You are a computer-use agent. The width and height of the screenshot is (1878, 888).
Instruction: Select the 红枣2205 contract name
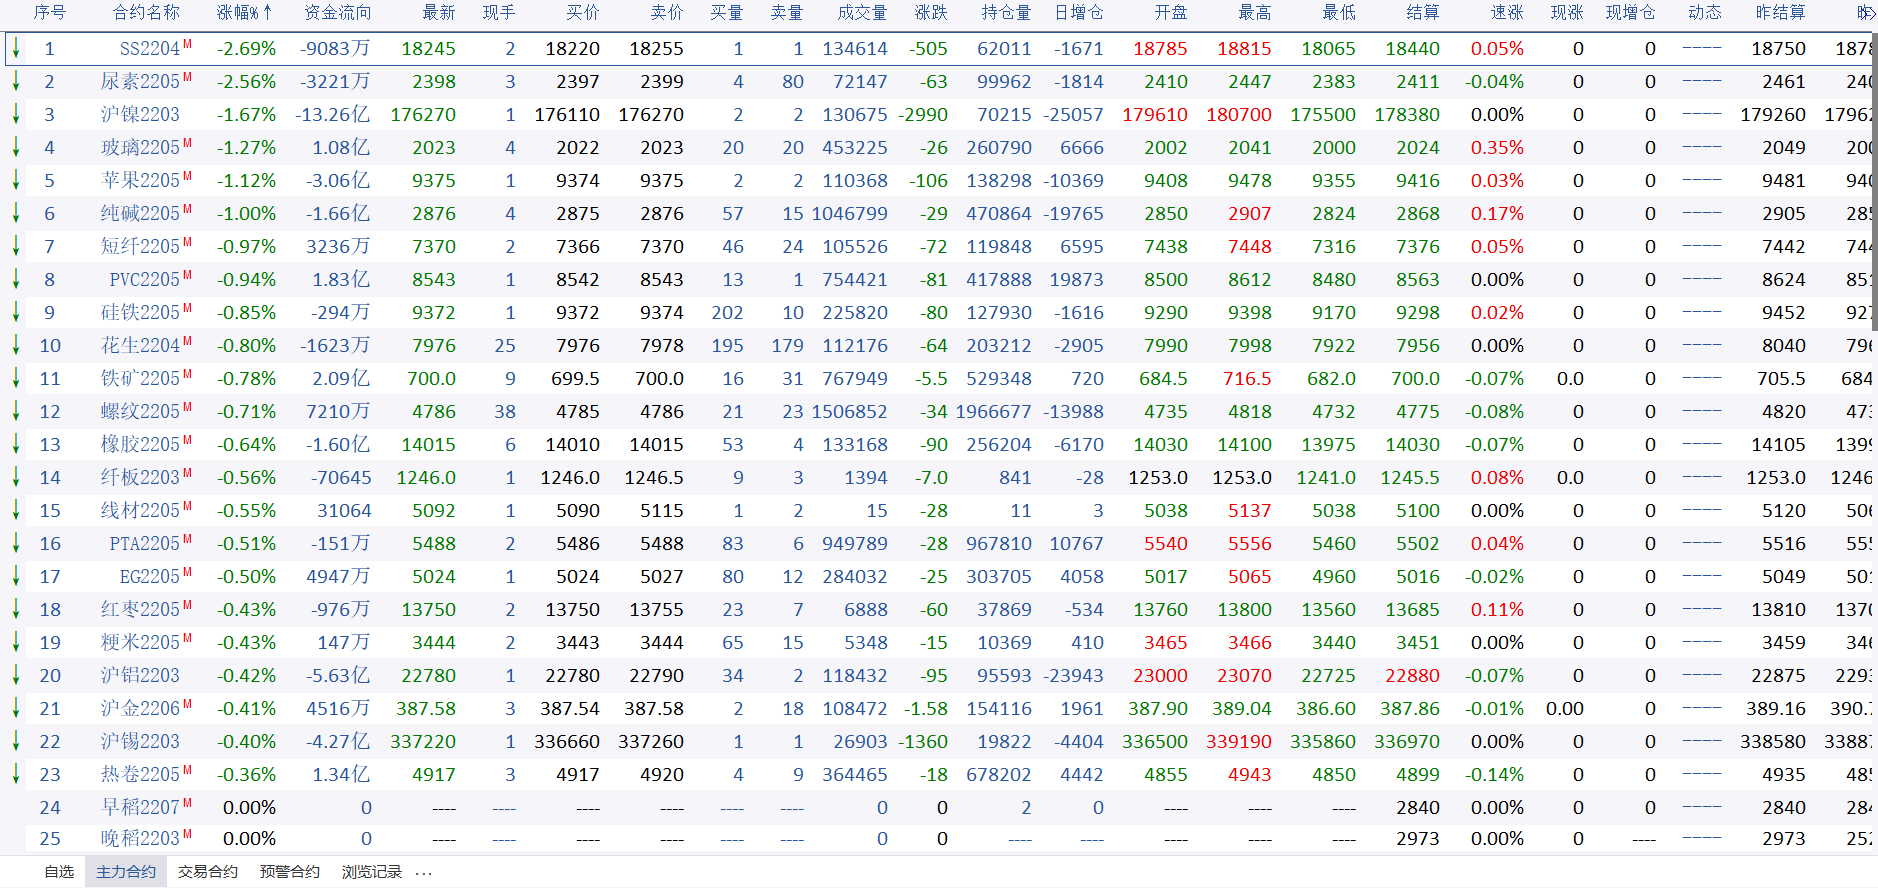140,609
